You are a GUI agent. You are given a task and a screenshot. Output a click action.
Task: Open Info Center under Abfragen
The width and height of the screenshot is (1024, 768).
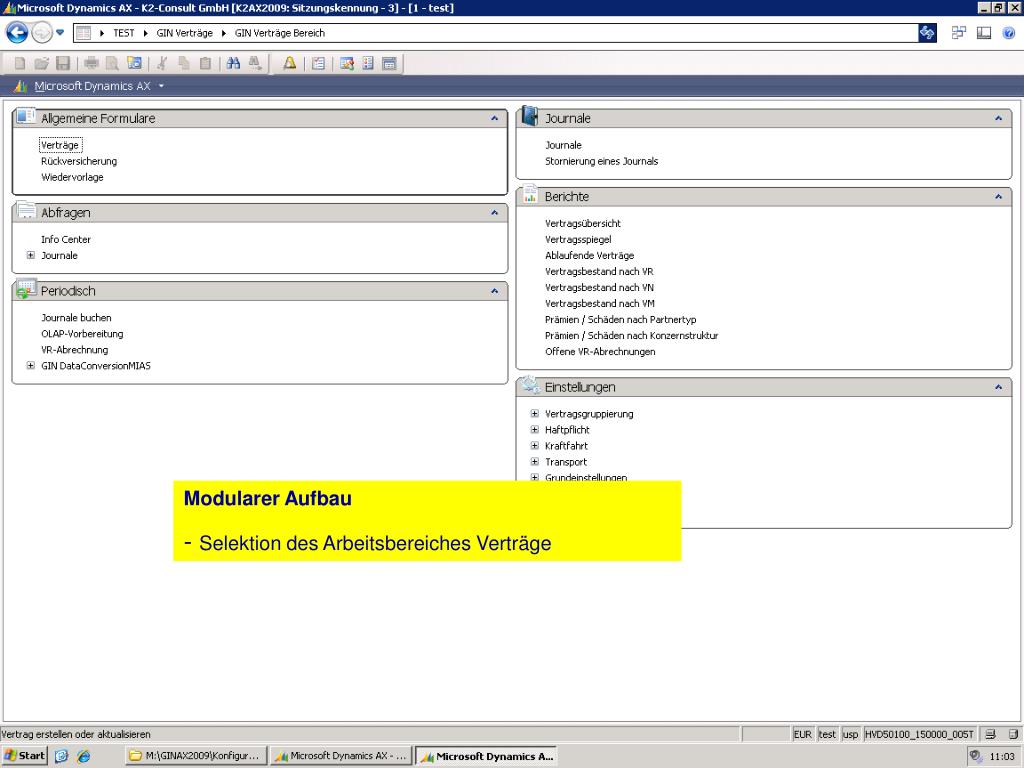(x=66, y=240)
